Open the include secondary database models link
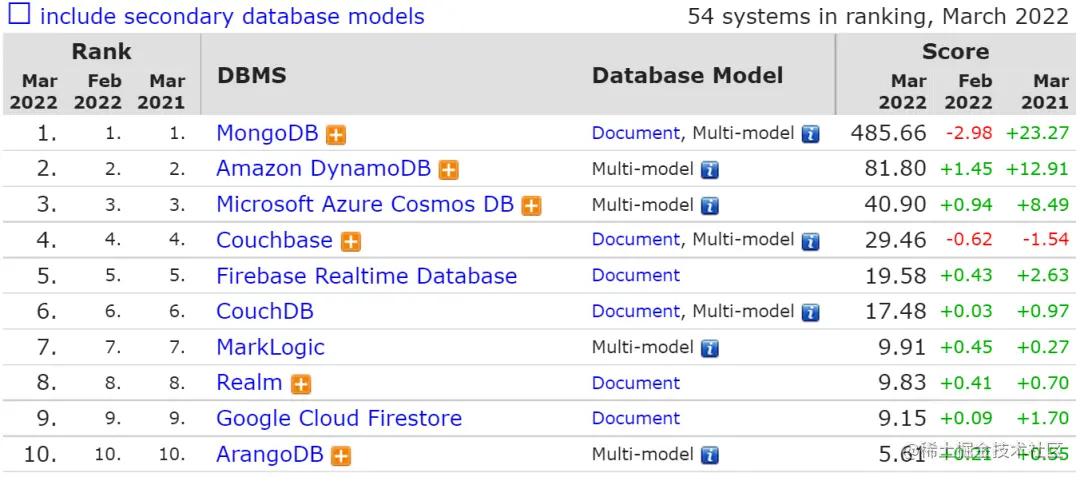The image size is (1080, 477). click(232, 17)
